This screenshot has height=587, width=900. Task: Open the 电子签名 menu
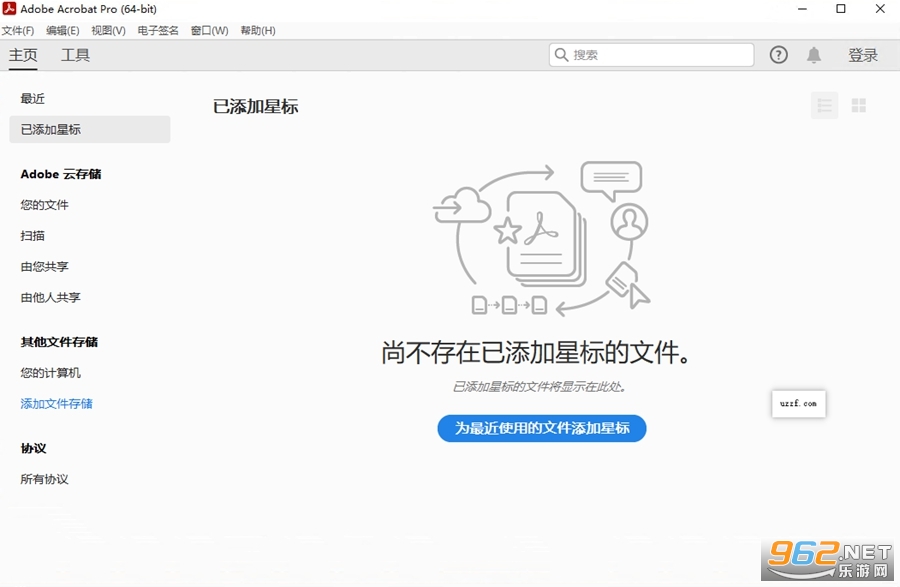coord(158,30)
